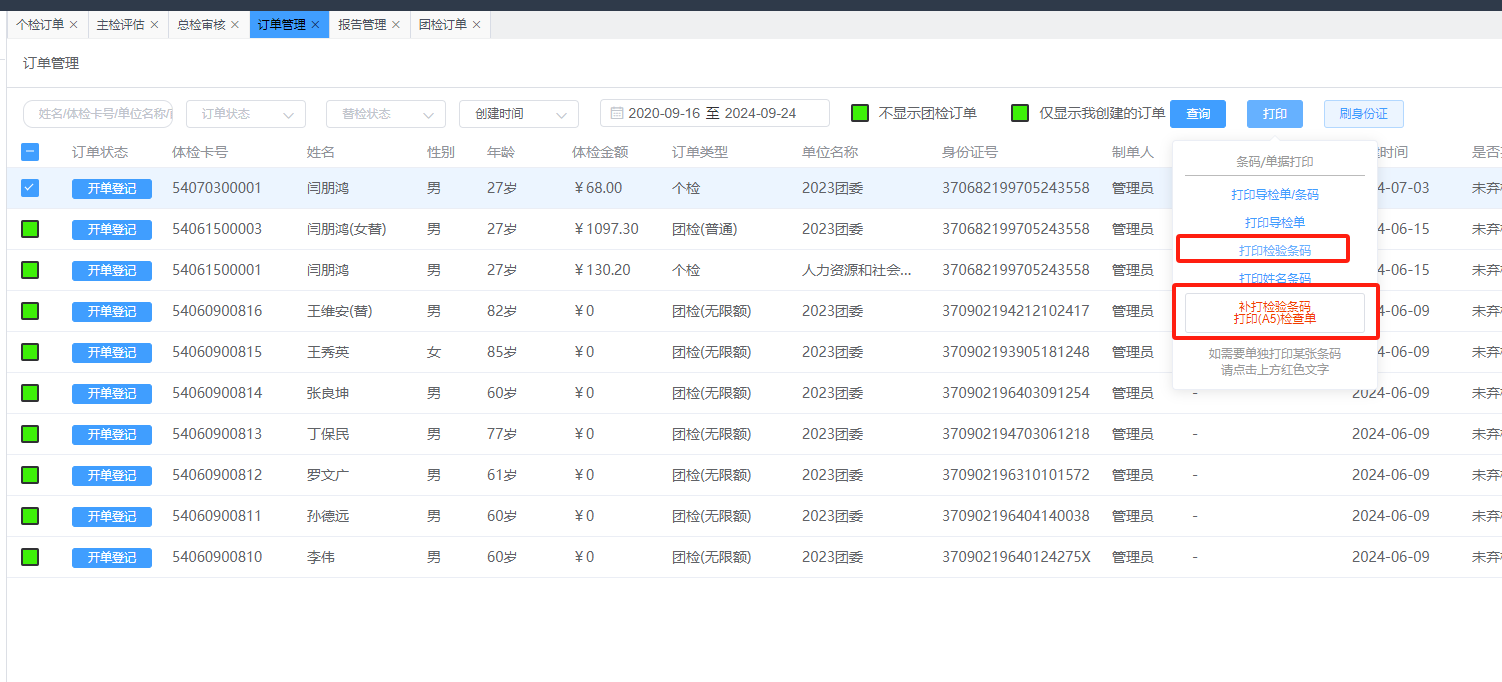Close the 个检订单 tab

coord(73,25)
